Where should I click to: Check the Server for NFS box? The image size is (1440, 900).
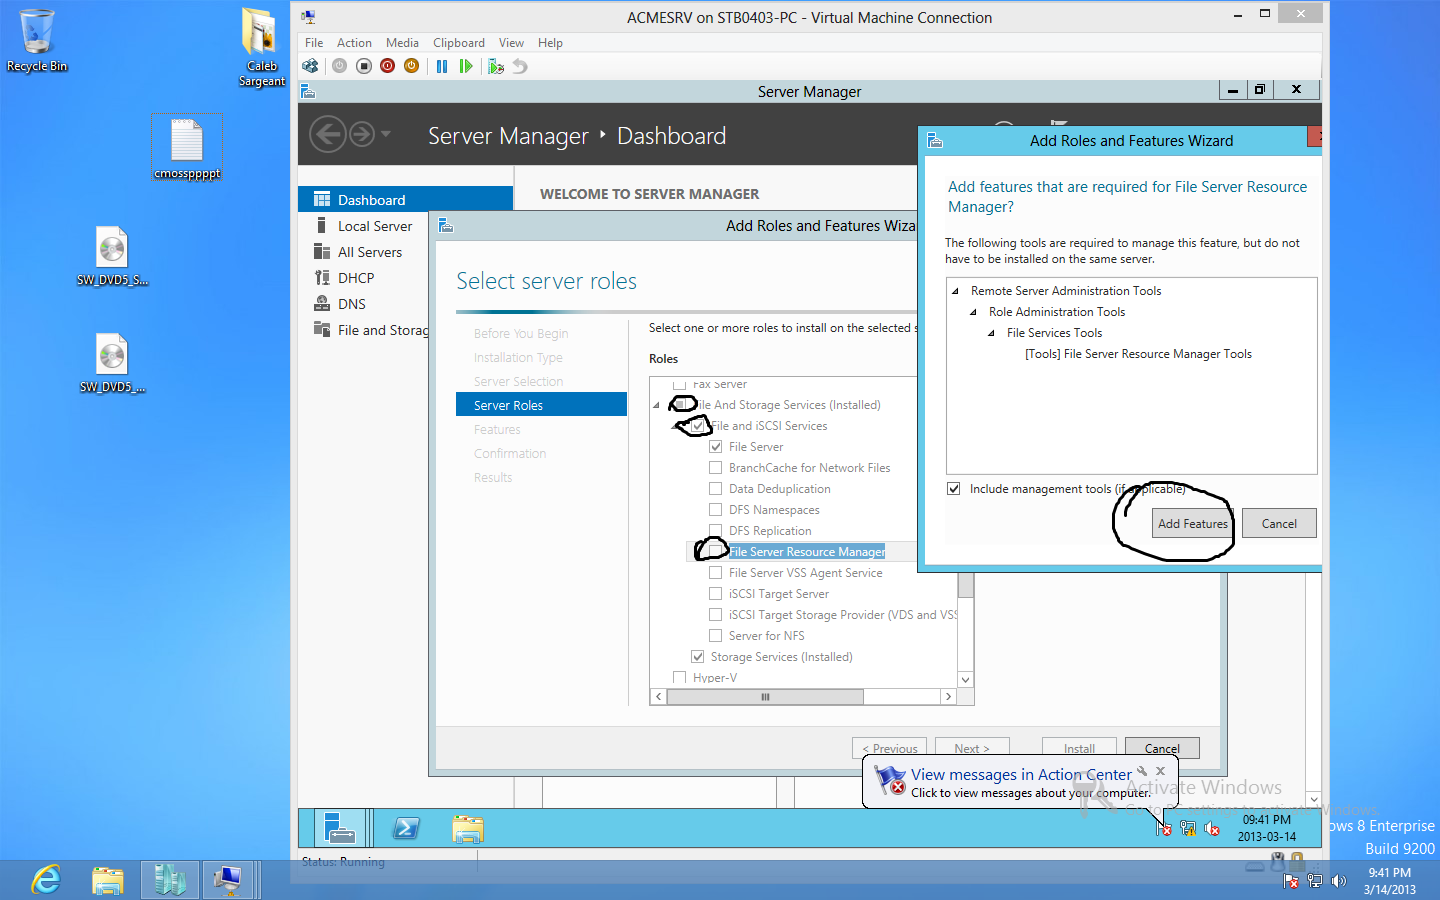click(x=716, y=636)
